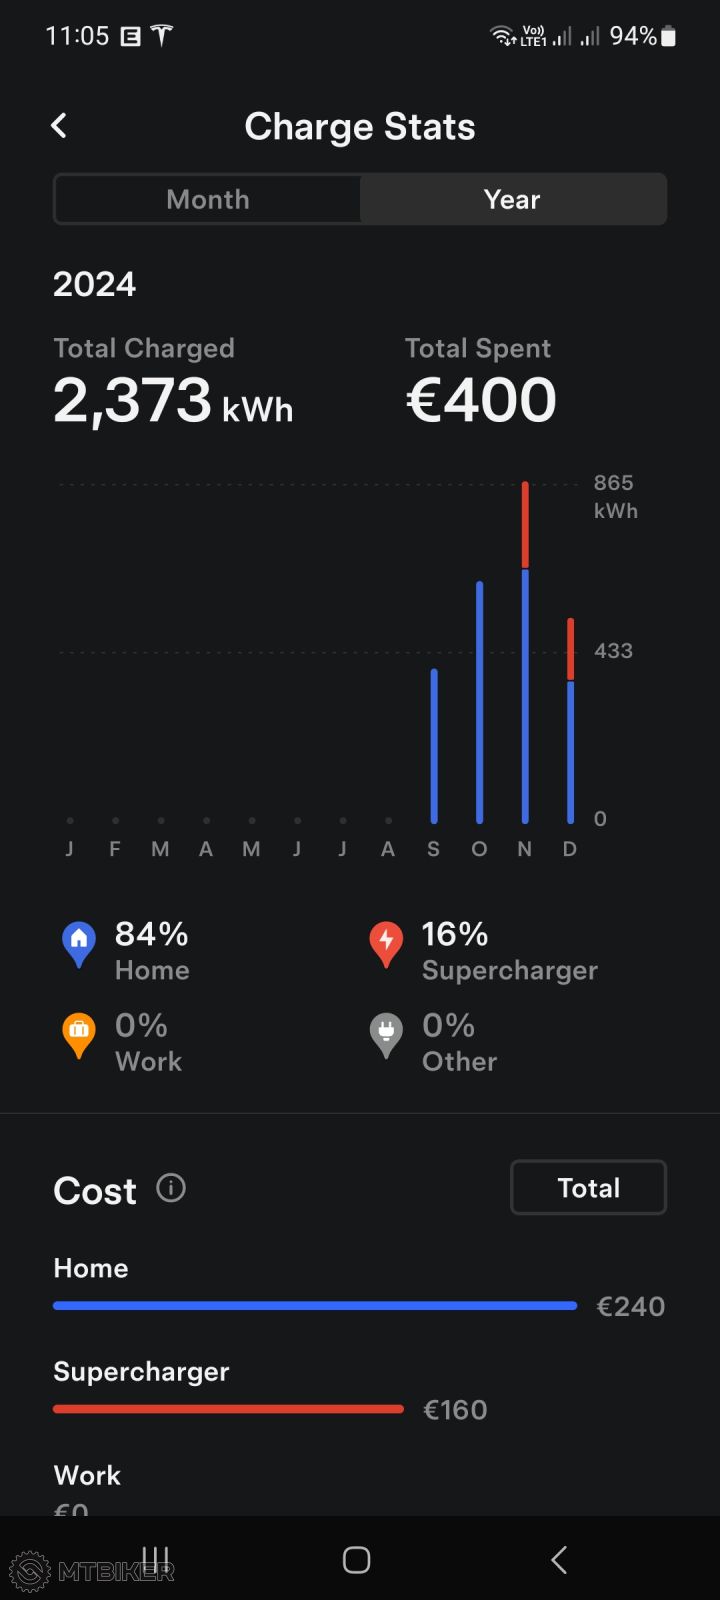The width and height of the screenshot is (720, 1600).
Task: Tap the Android back navigation chevron
Action: point(559,1560)
